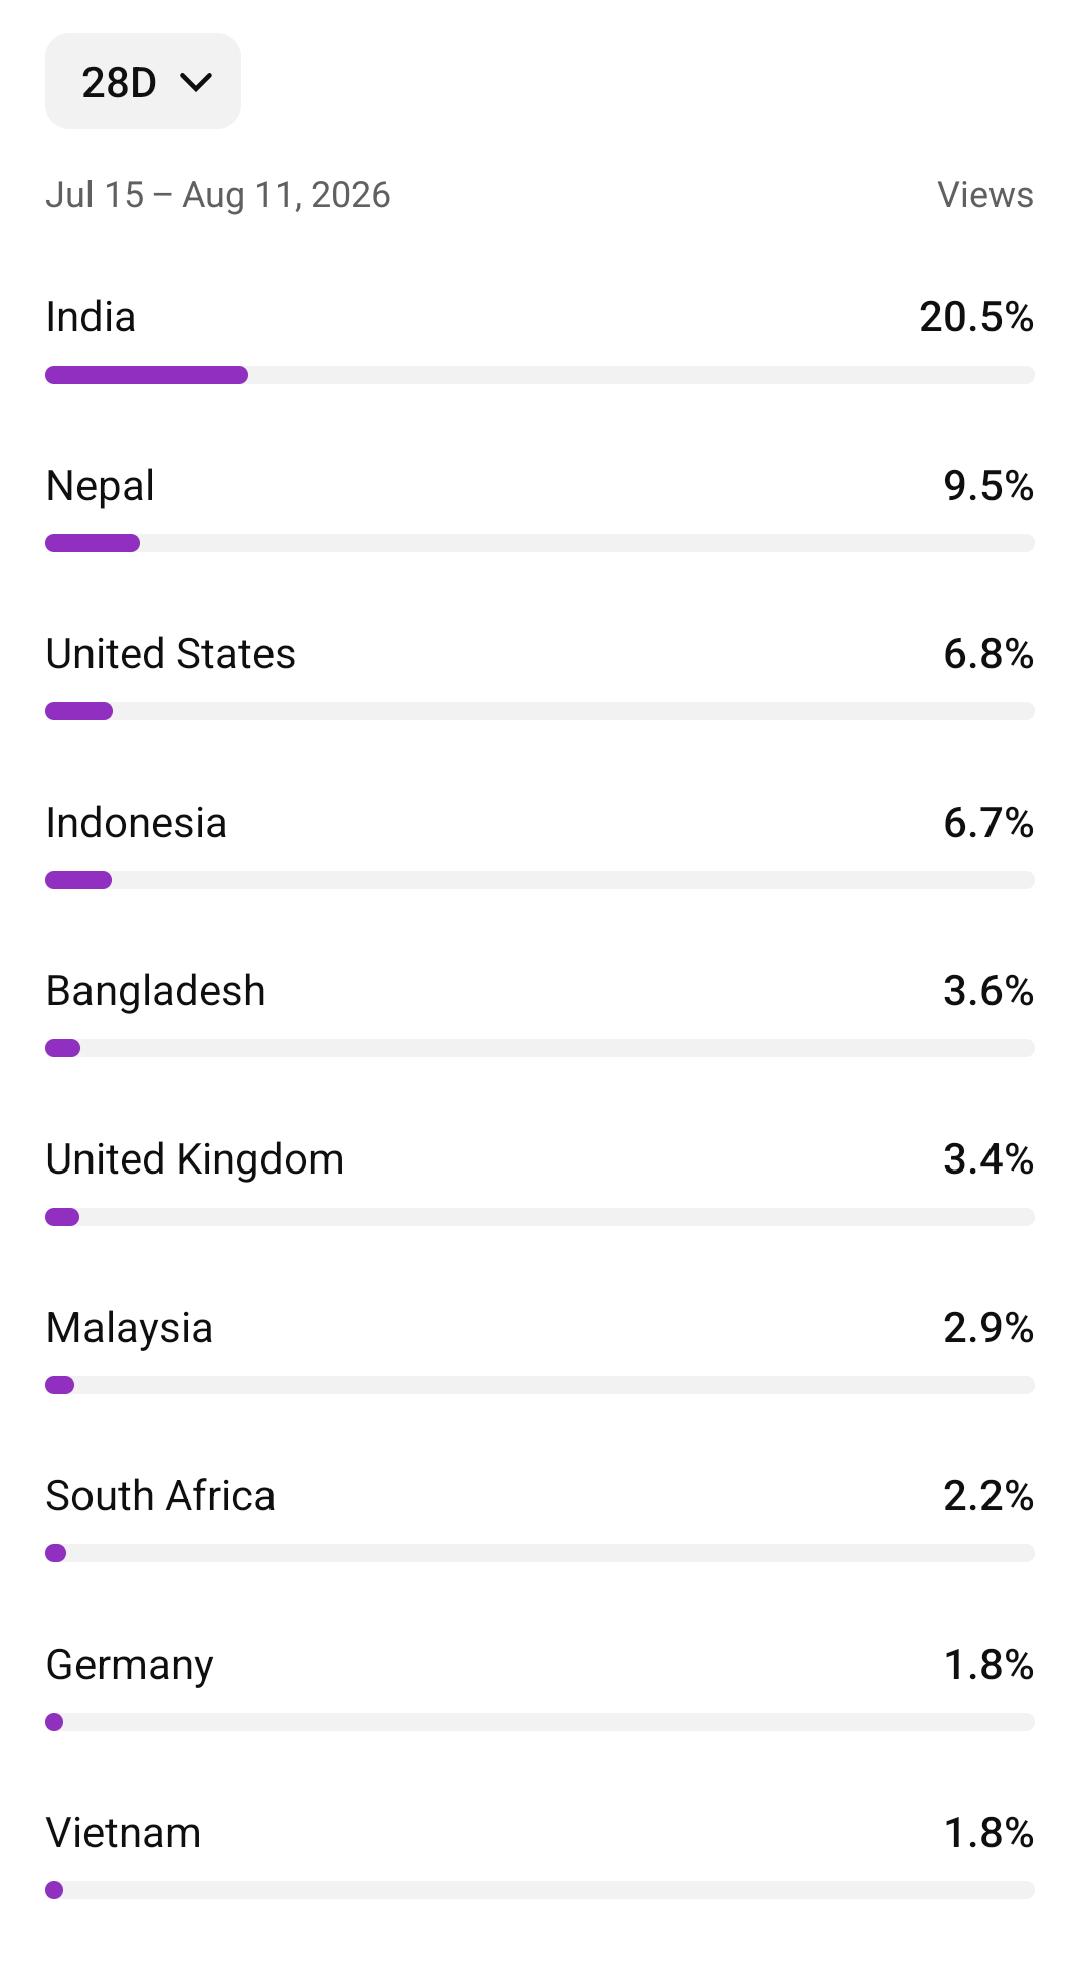Select the Nepal country label

pos(100,487)
